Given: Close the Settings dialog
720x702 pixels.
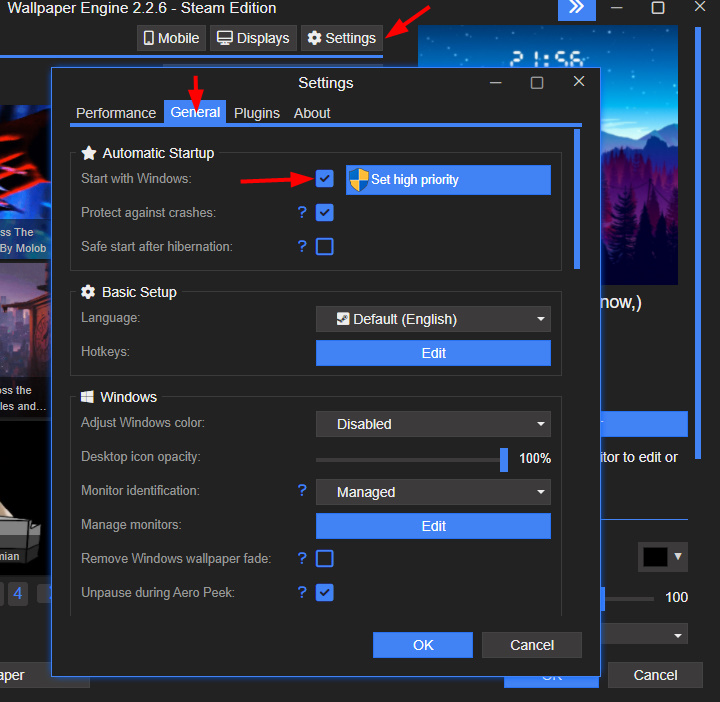Looking at the screenshot, I should coord(579,81).
